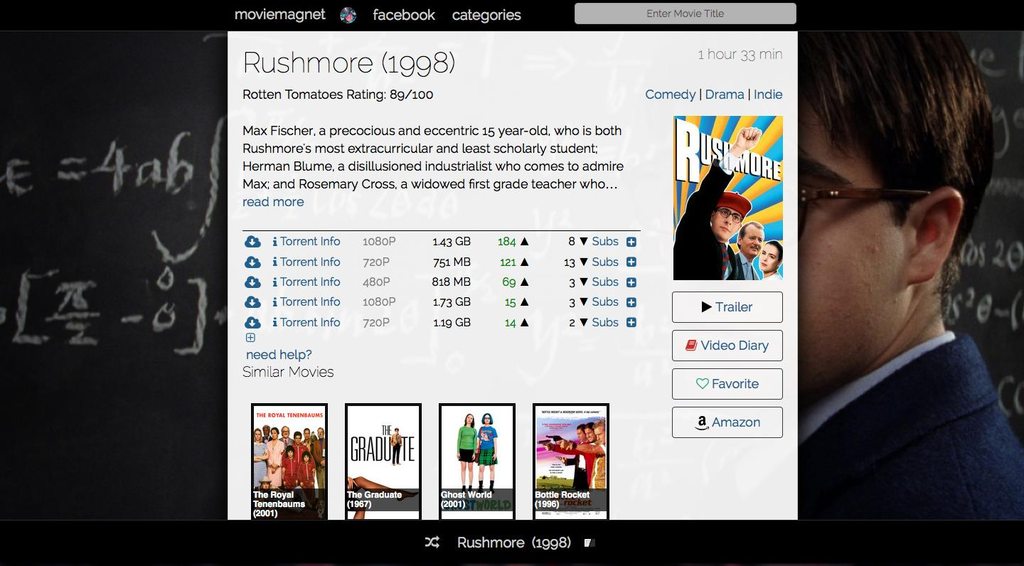Screen dimensions: 1024x566
Task: Click the upvote arrow next to 121
Action: pos(524,262)
